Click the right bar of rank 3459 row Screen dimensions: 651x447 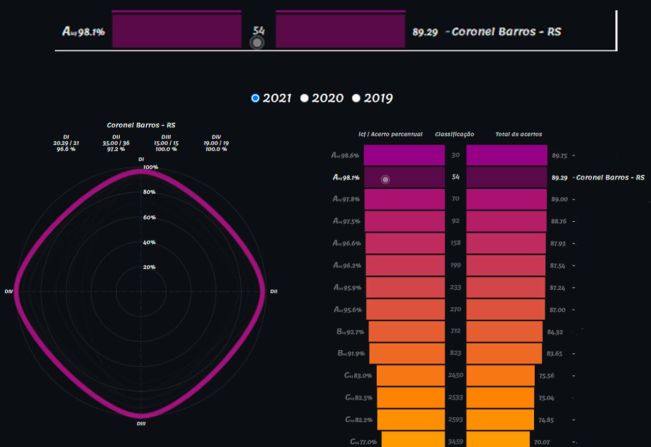[x=498, y=439]
